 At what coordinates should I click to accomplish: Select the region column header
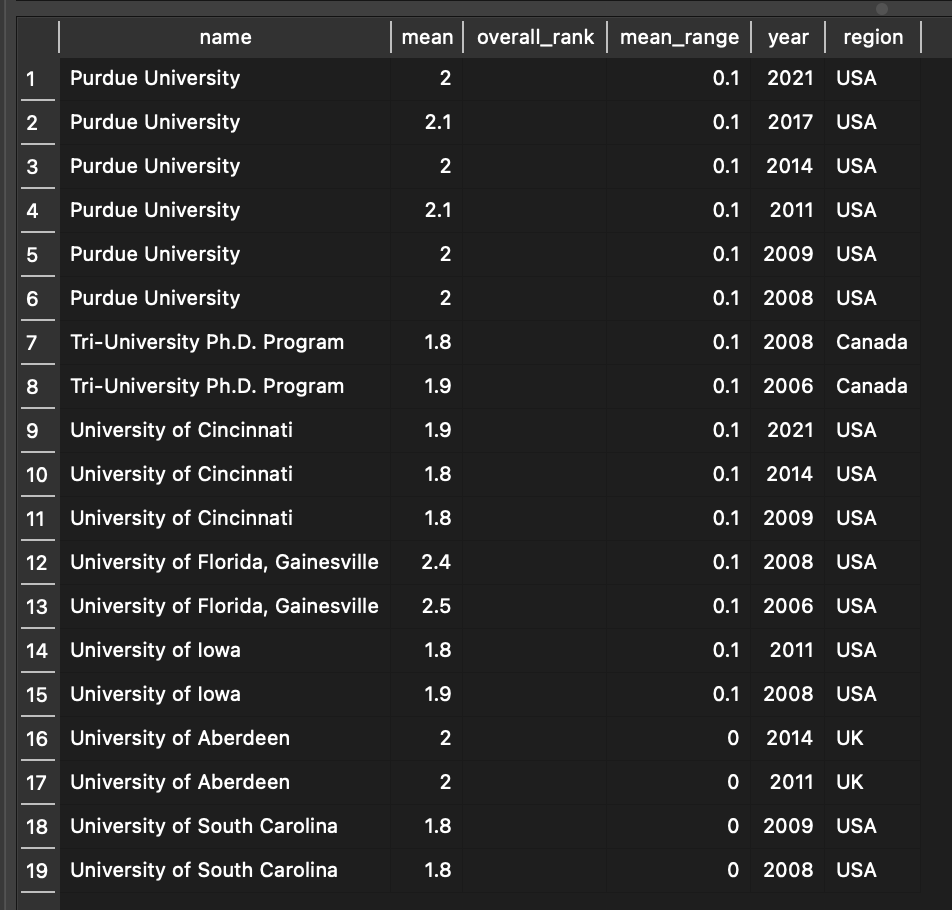pyautogui.click(x=872, y=38)
